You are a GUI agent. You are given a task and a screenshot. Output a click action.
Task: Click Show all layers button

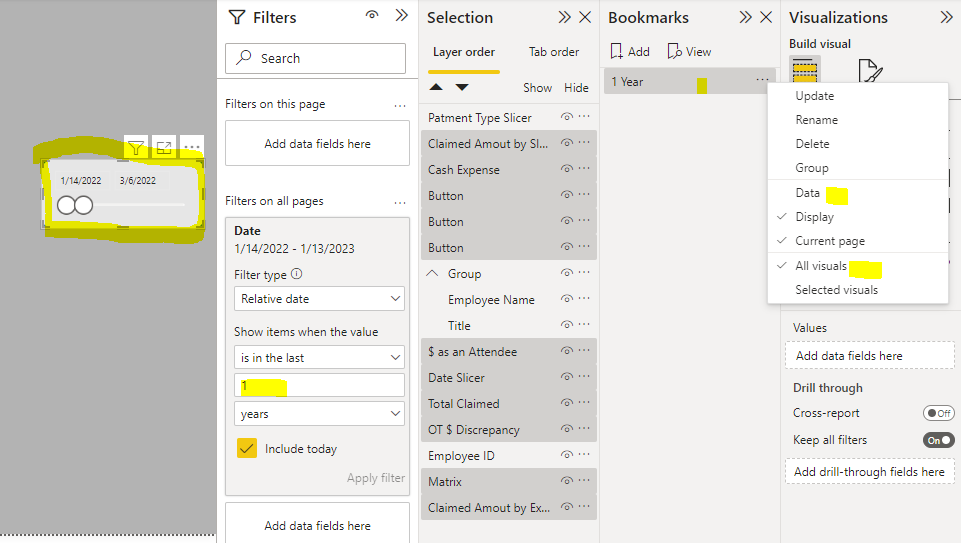click(x=537, y=88)
